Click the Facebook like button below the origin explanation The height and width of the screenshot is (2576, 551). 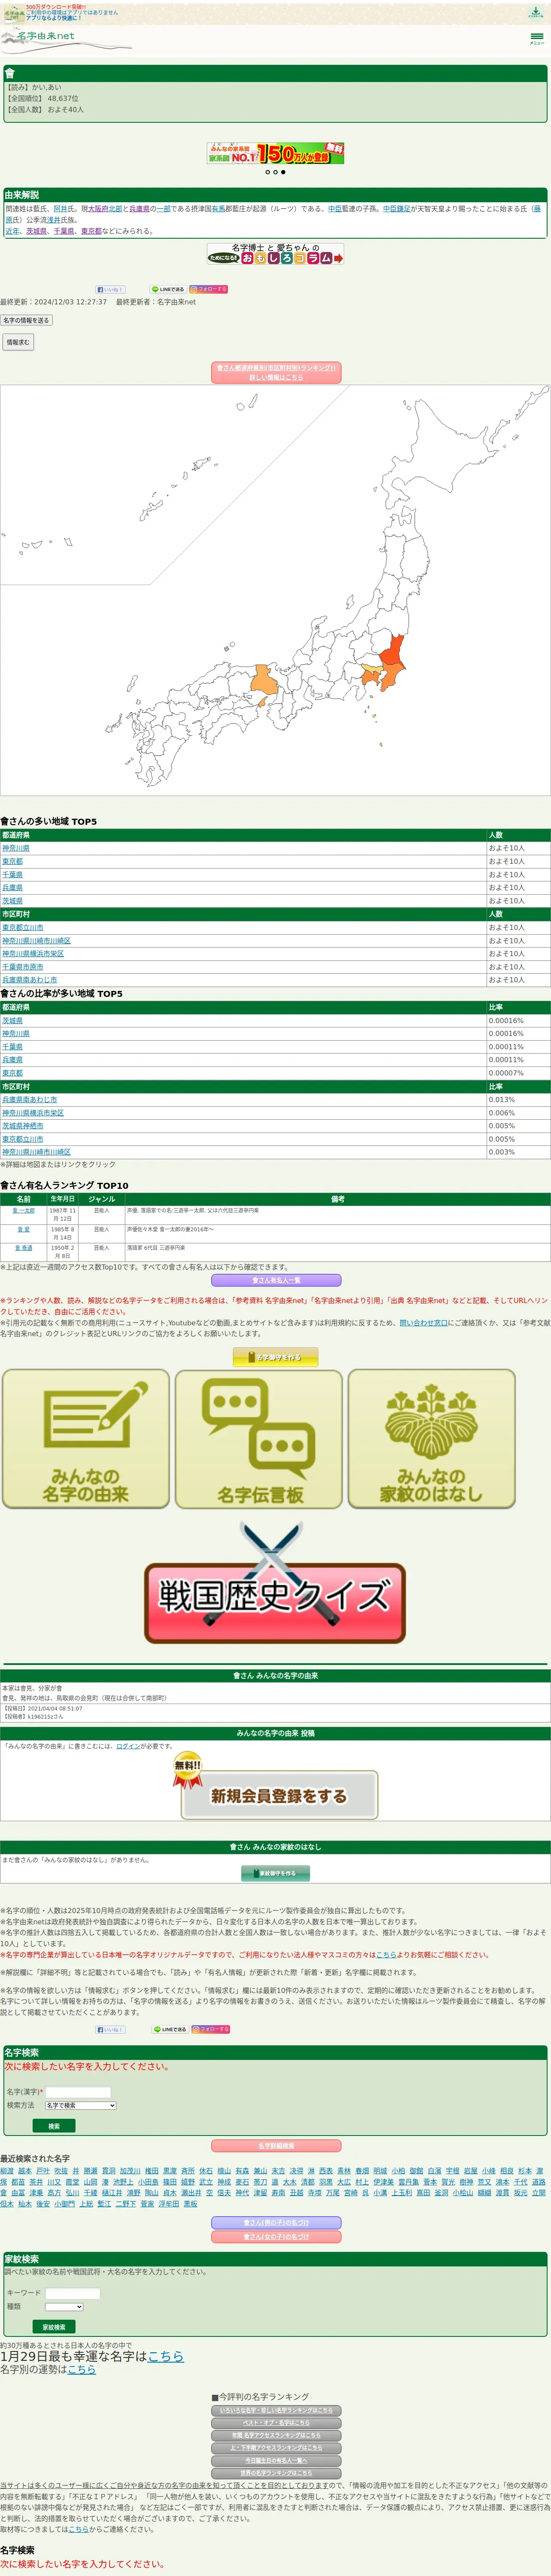click(x=110, y=289)
